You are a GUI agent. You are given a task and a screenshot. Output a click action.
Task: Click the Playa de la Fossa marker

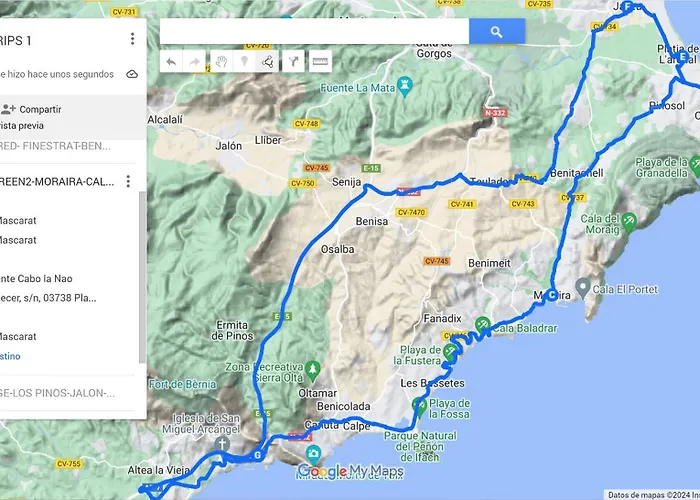click(419, 404)
